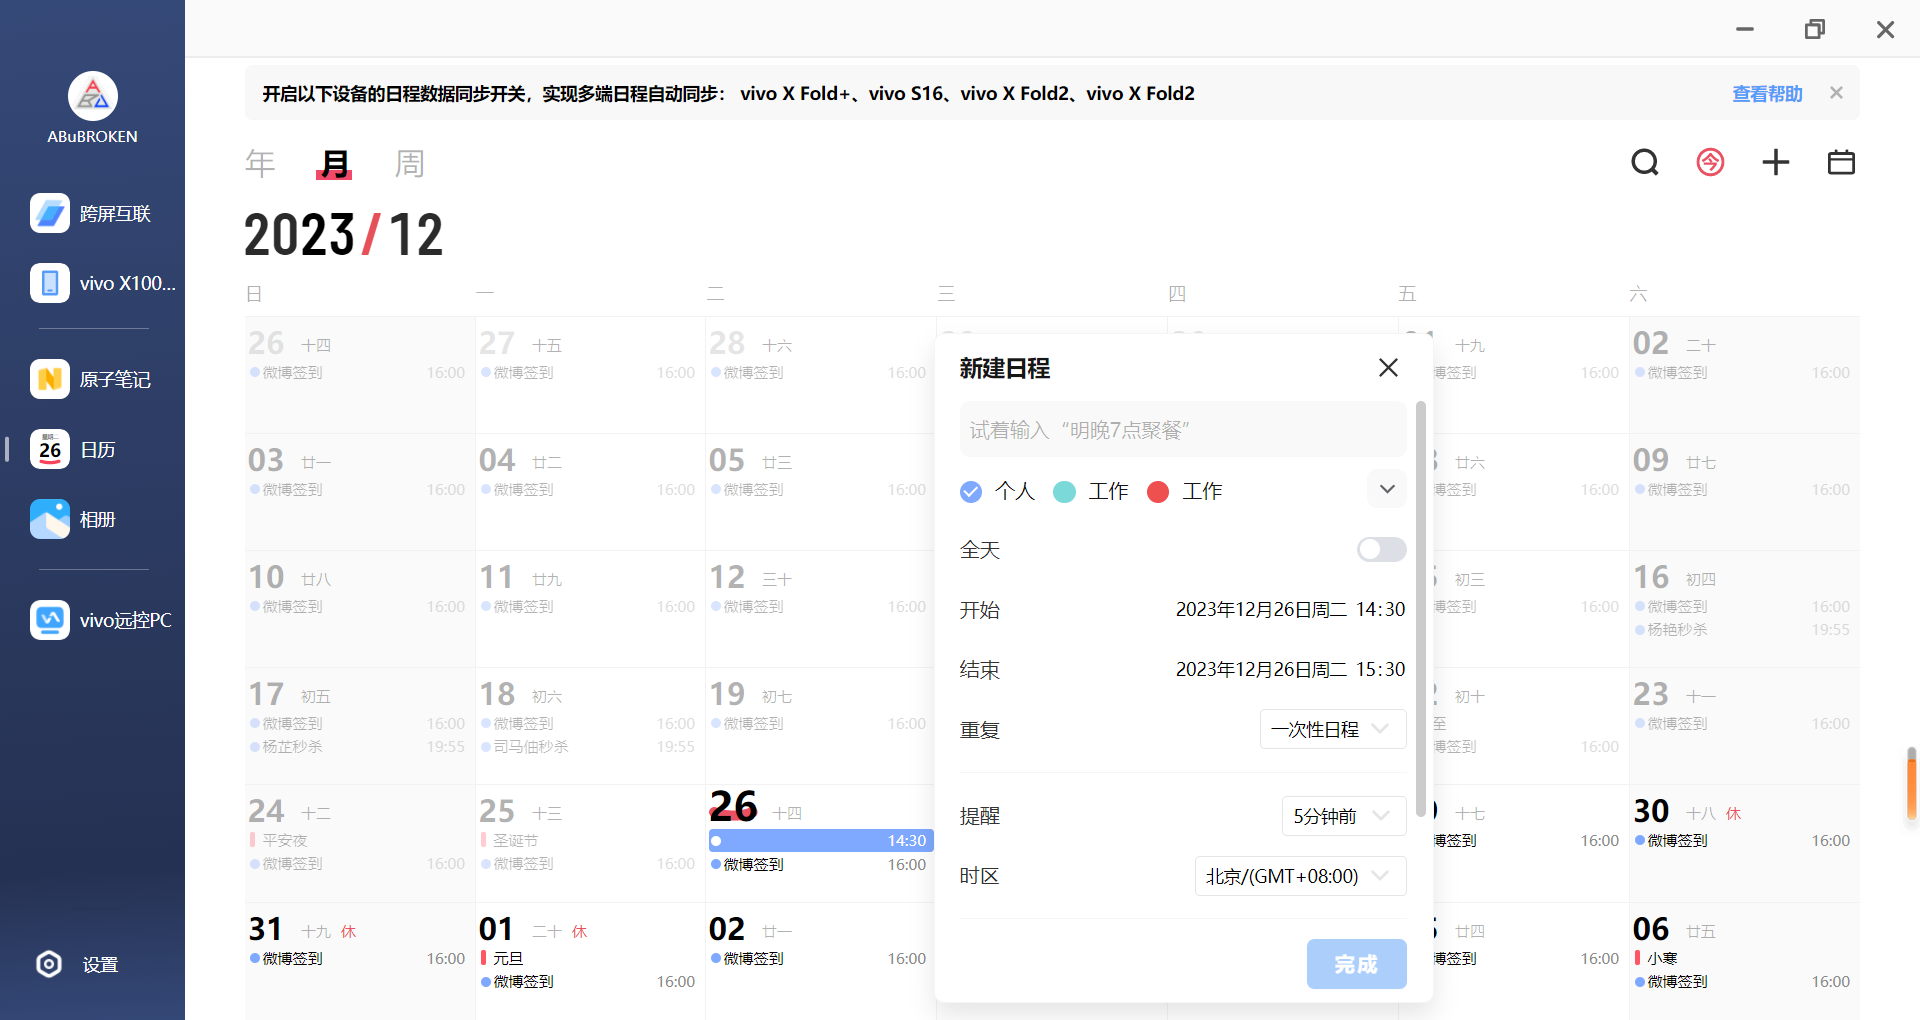Select date 23 in the calendar

click(1651, 694)
